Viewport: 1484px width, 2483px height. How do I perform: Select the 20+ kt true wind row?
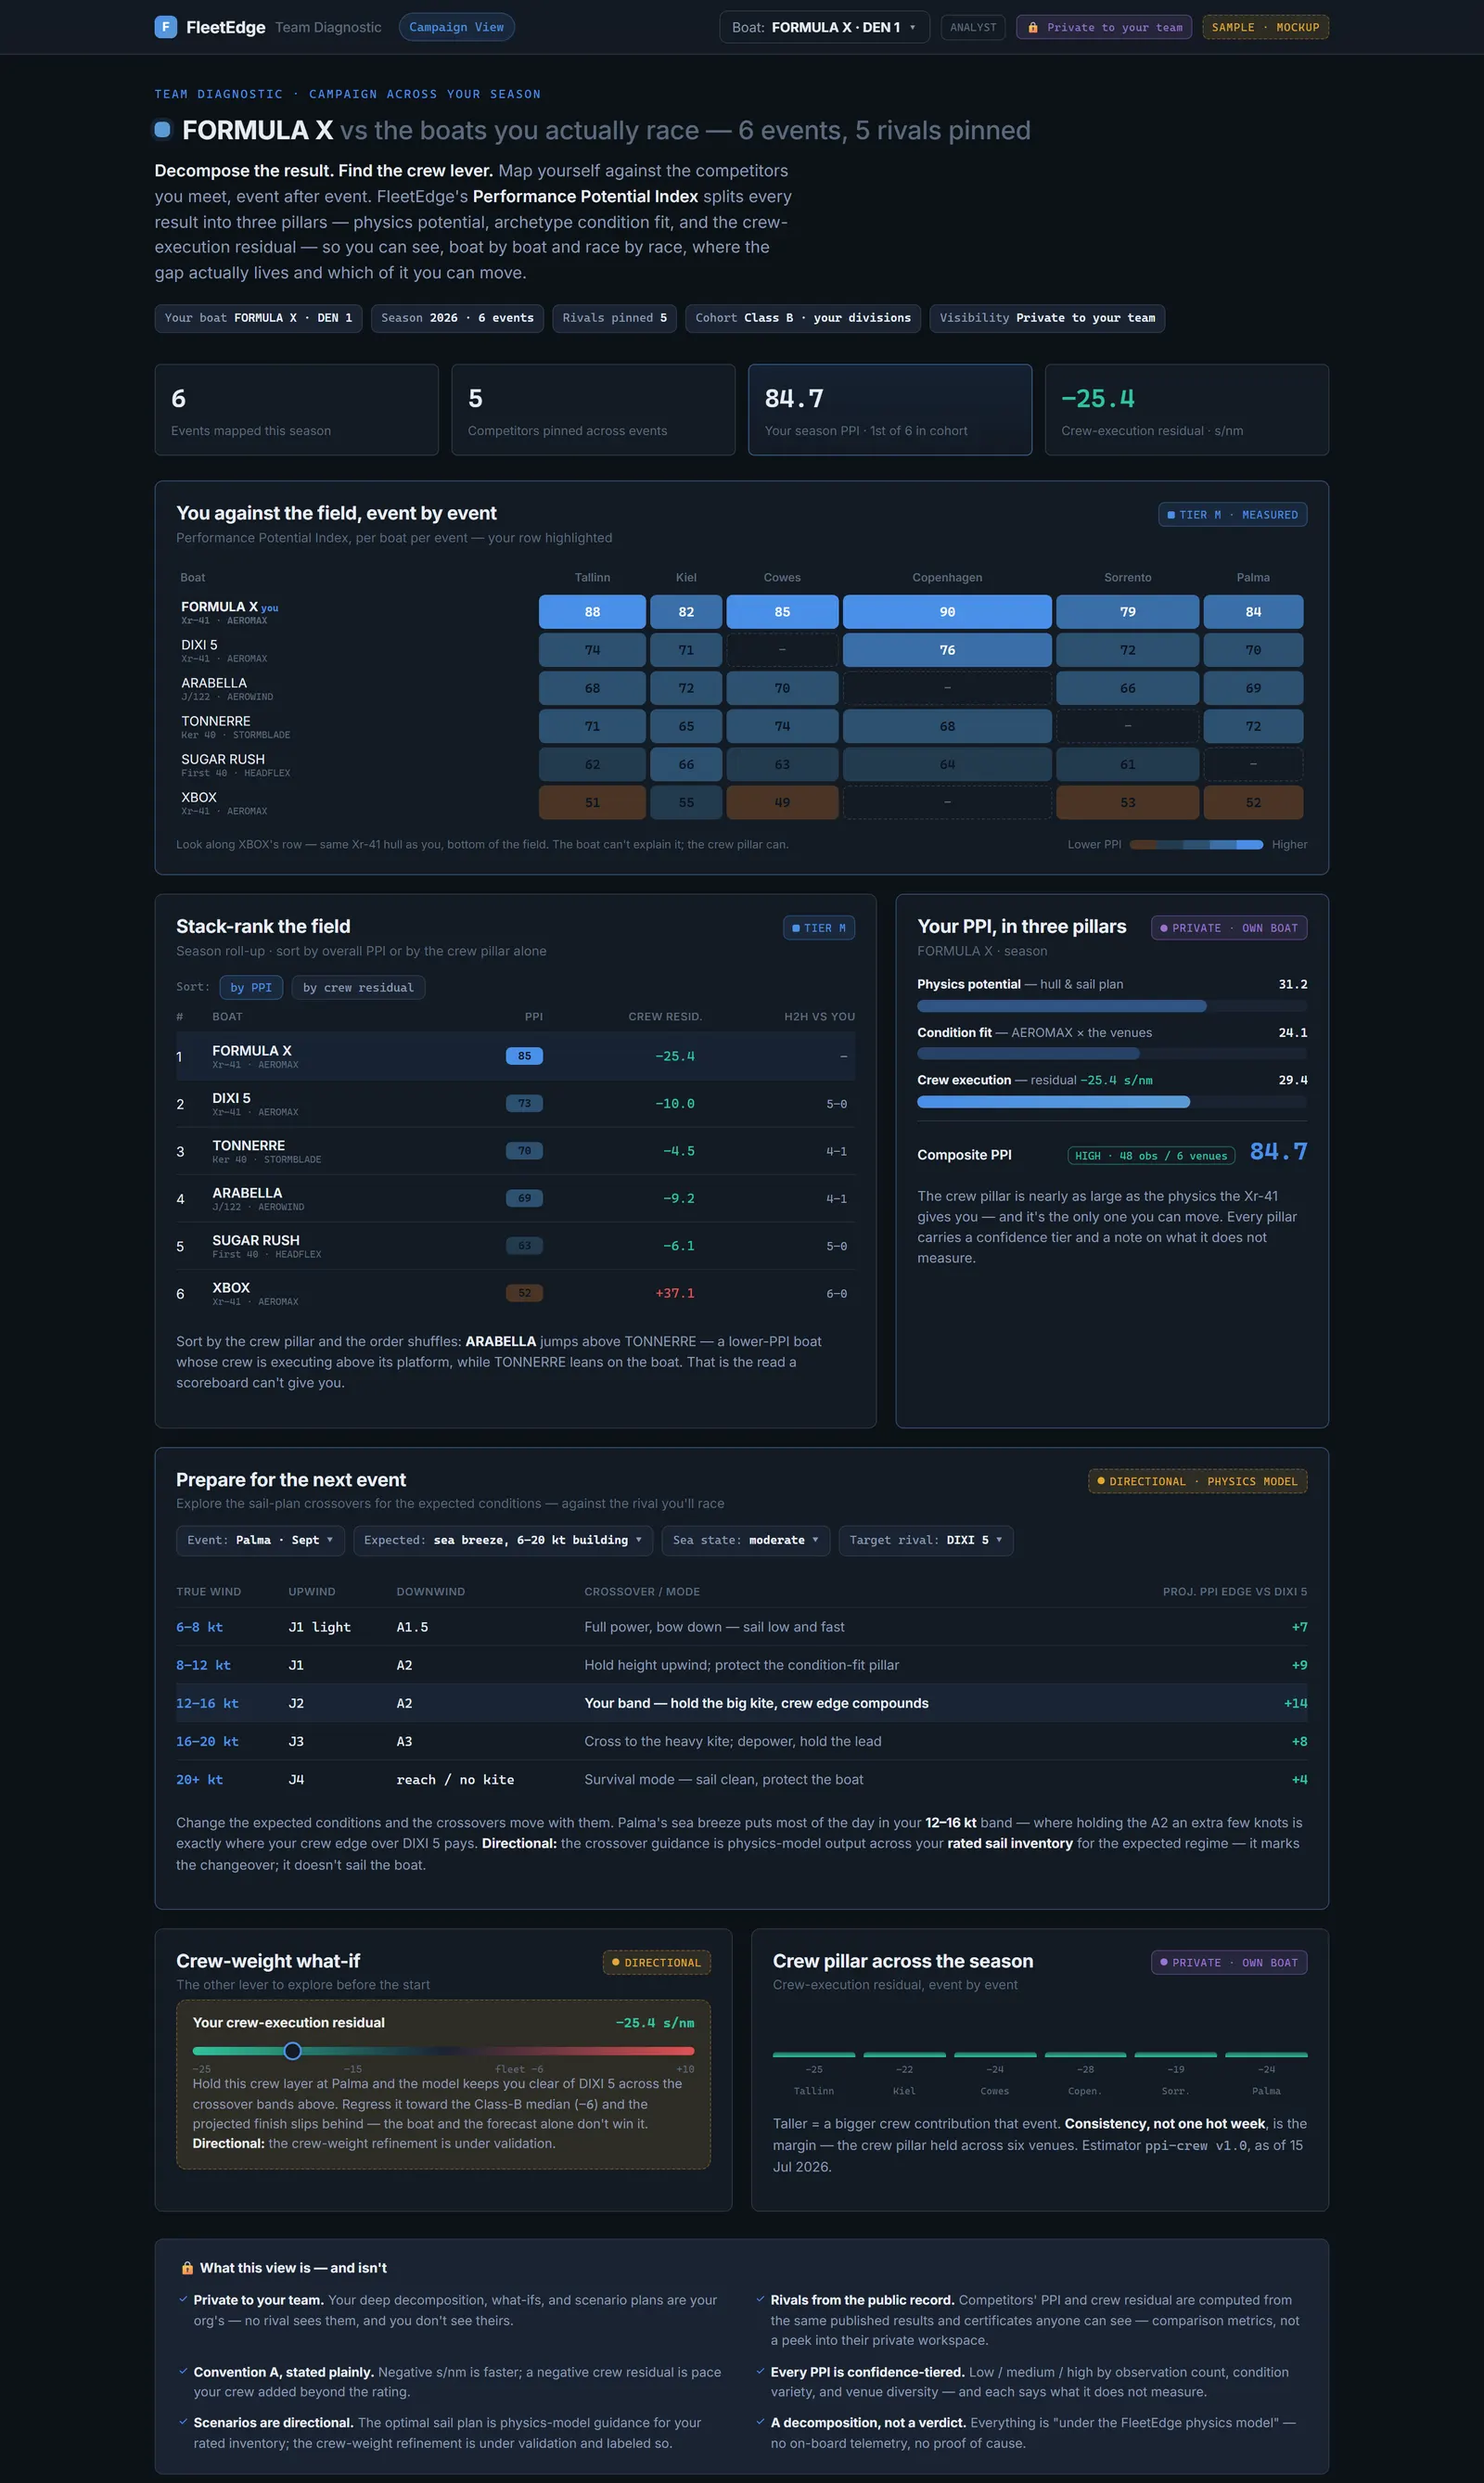[x=741, y=1779]
